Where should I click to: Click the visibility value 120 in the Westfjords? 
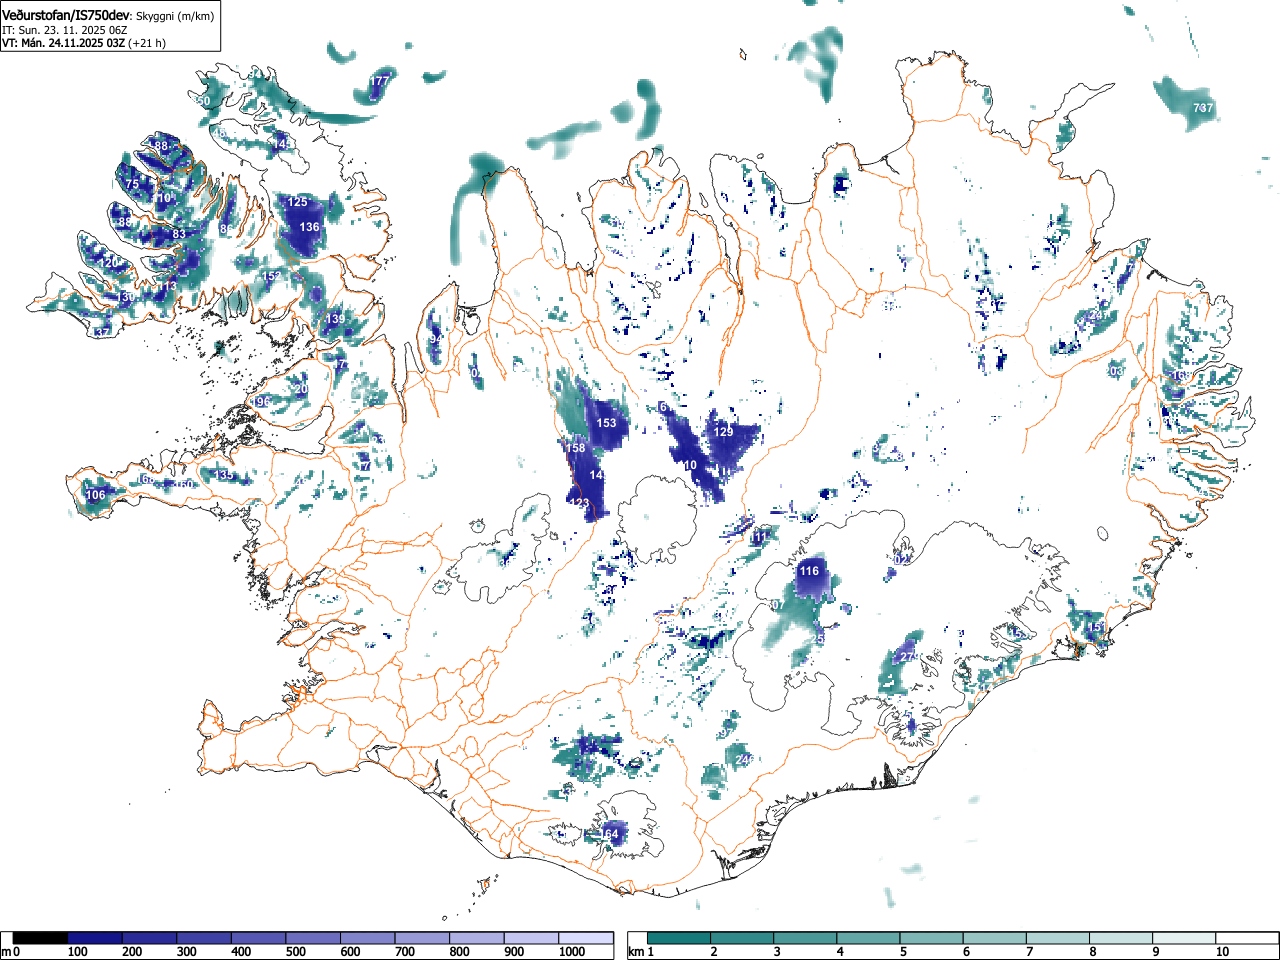coord(109,262)
